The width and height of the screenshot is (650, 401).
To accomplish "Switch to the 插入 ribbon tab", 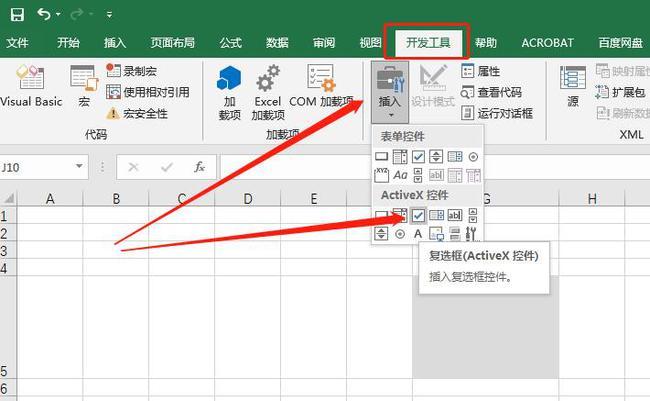I will pyautogui.click(x=115, y=43).
